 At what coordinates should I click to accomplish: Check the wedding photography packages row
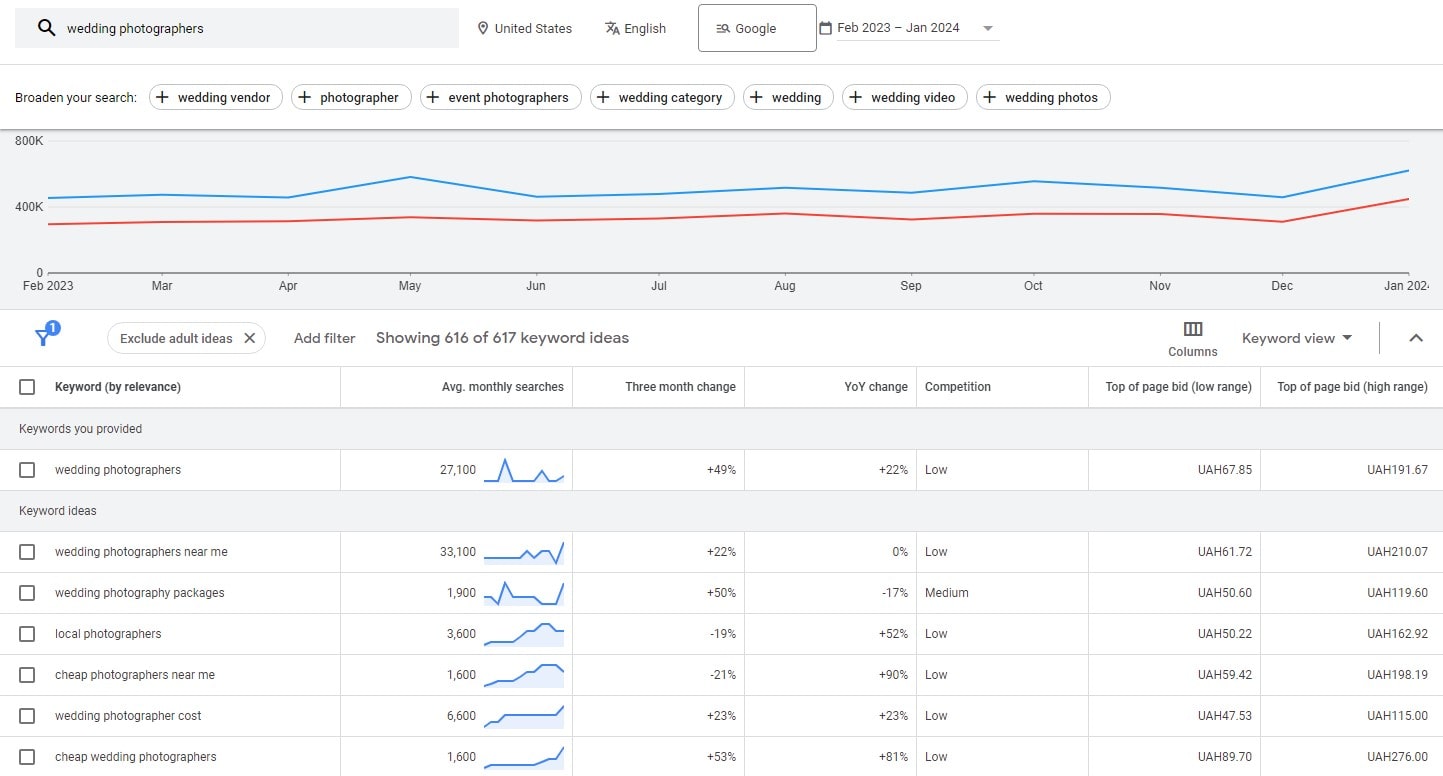pyautogui.click(x=27, y=593)
